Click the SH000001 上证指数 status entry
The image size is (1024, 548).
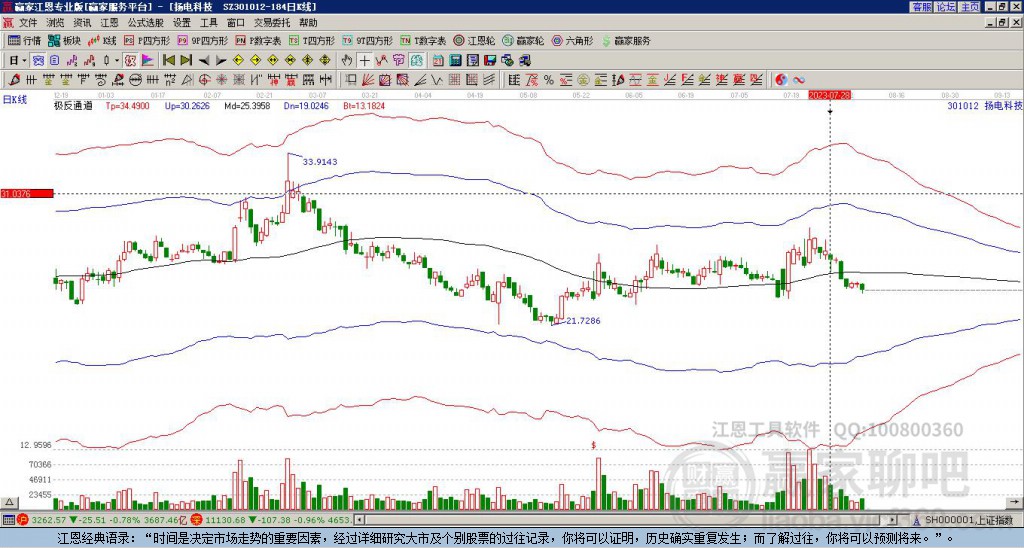pyautogui.click(x=969, y=520)
